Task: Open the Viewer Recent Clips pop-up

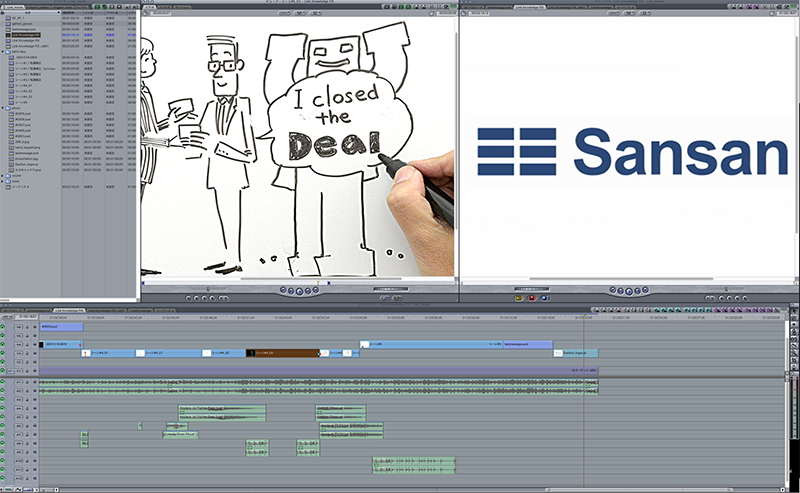Action: tap(385, 298)
